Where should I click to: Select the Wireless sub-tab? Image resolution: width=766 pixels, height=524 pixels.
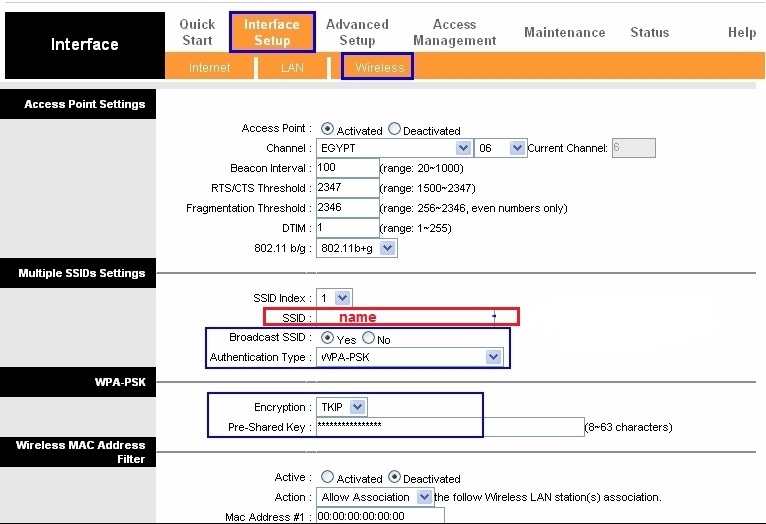pyautogui.click(x=379, y=67)
